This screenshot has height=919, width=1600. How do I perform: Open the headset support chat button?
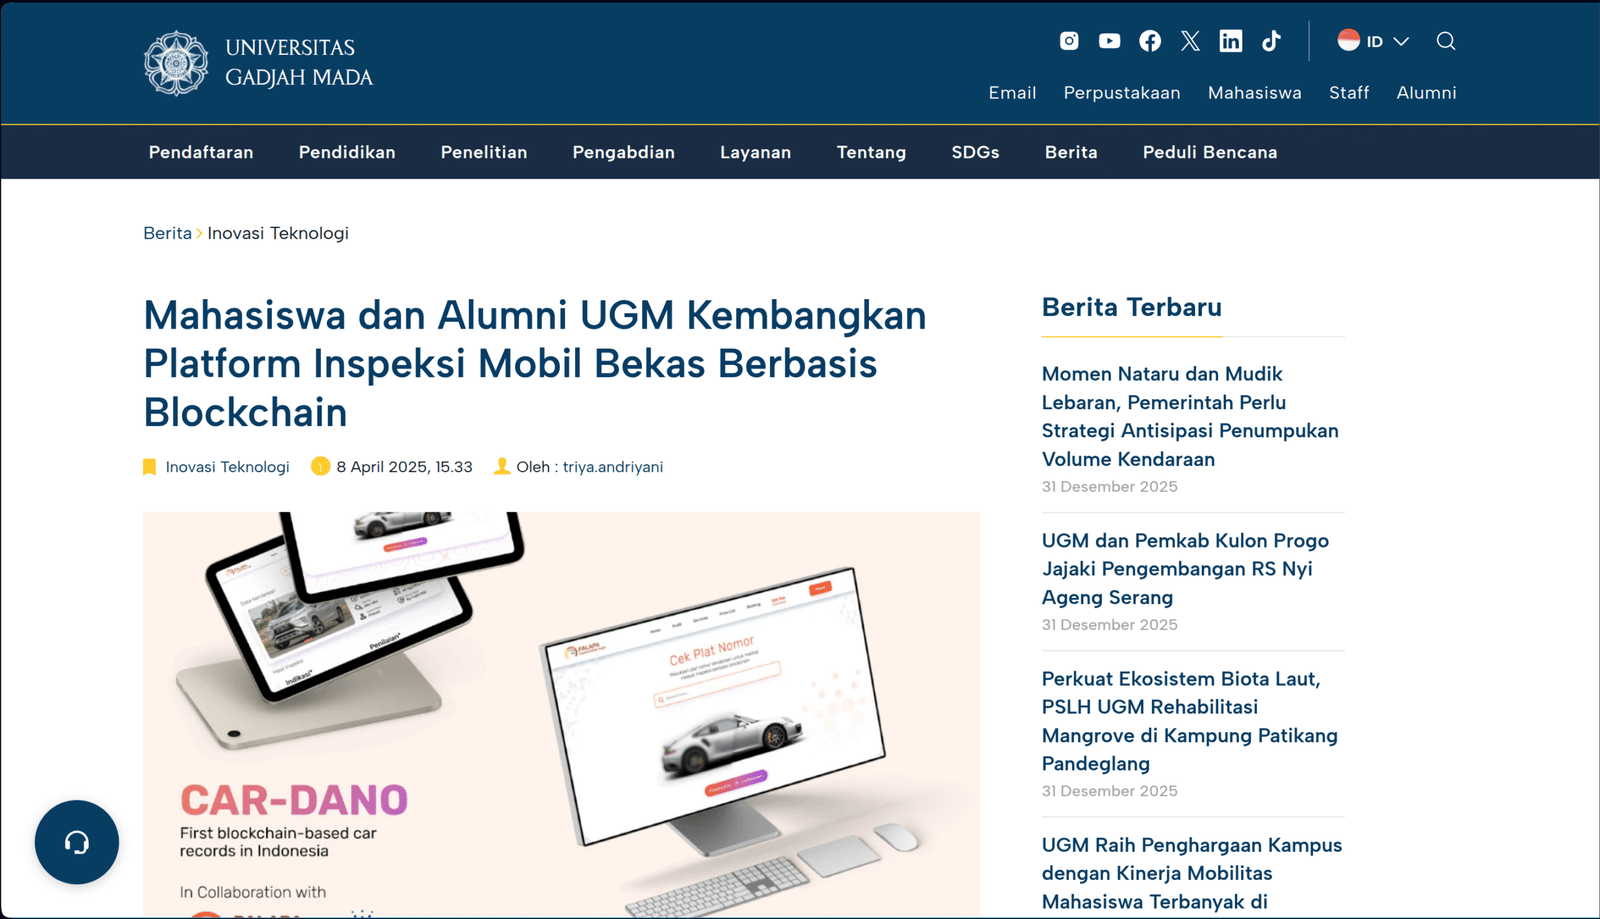[x=77, y=842]
